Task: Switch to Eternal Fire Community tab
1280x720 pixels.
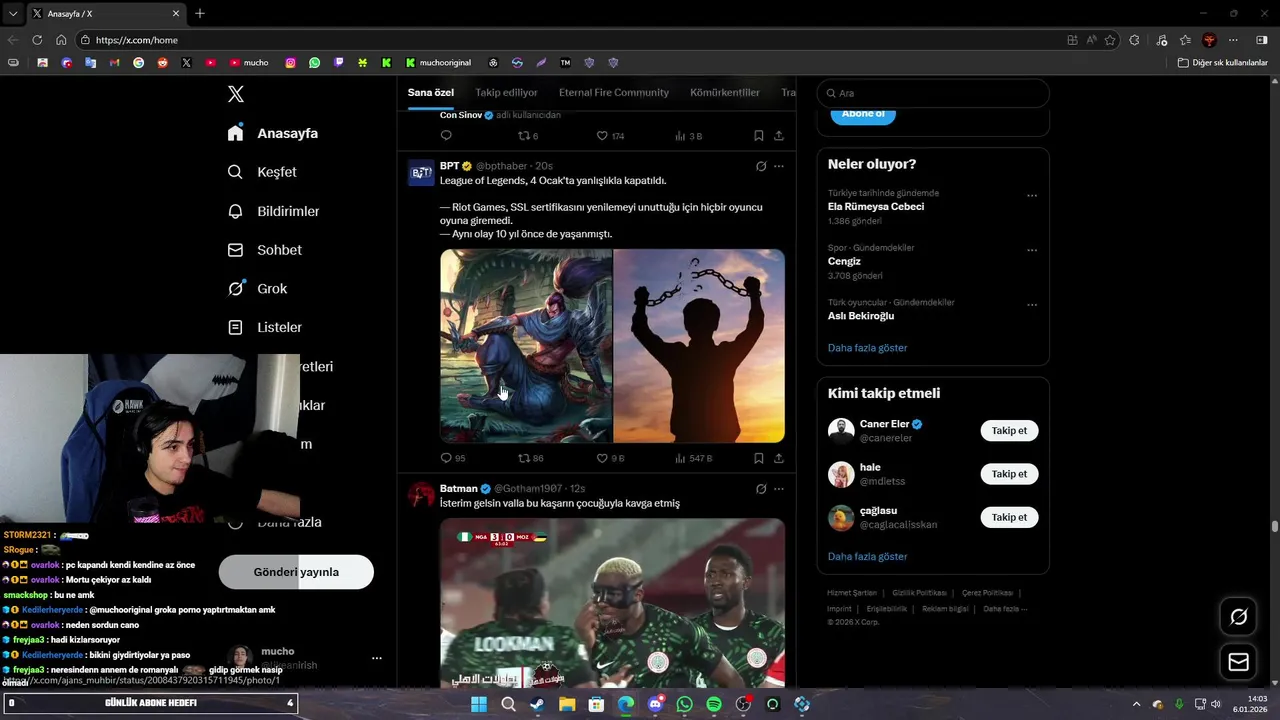Action: point(614,93)
